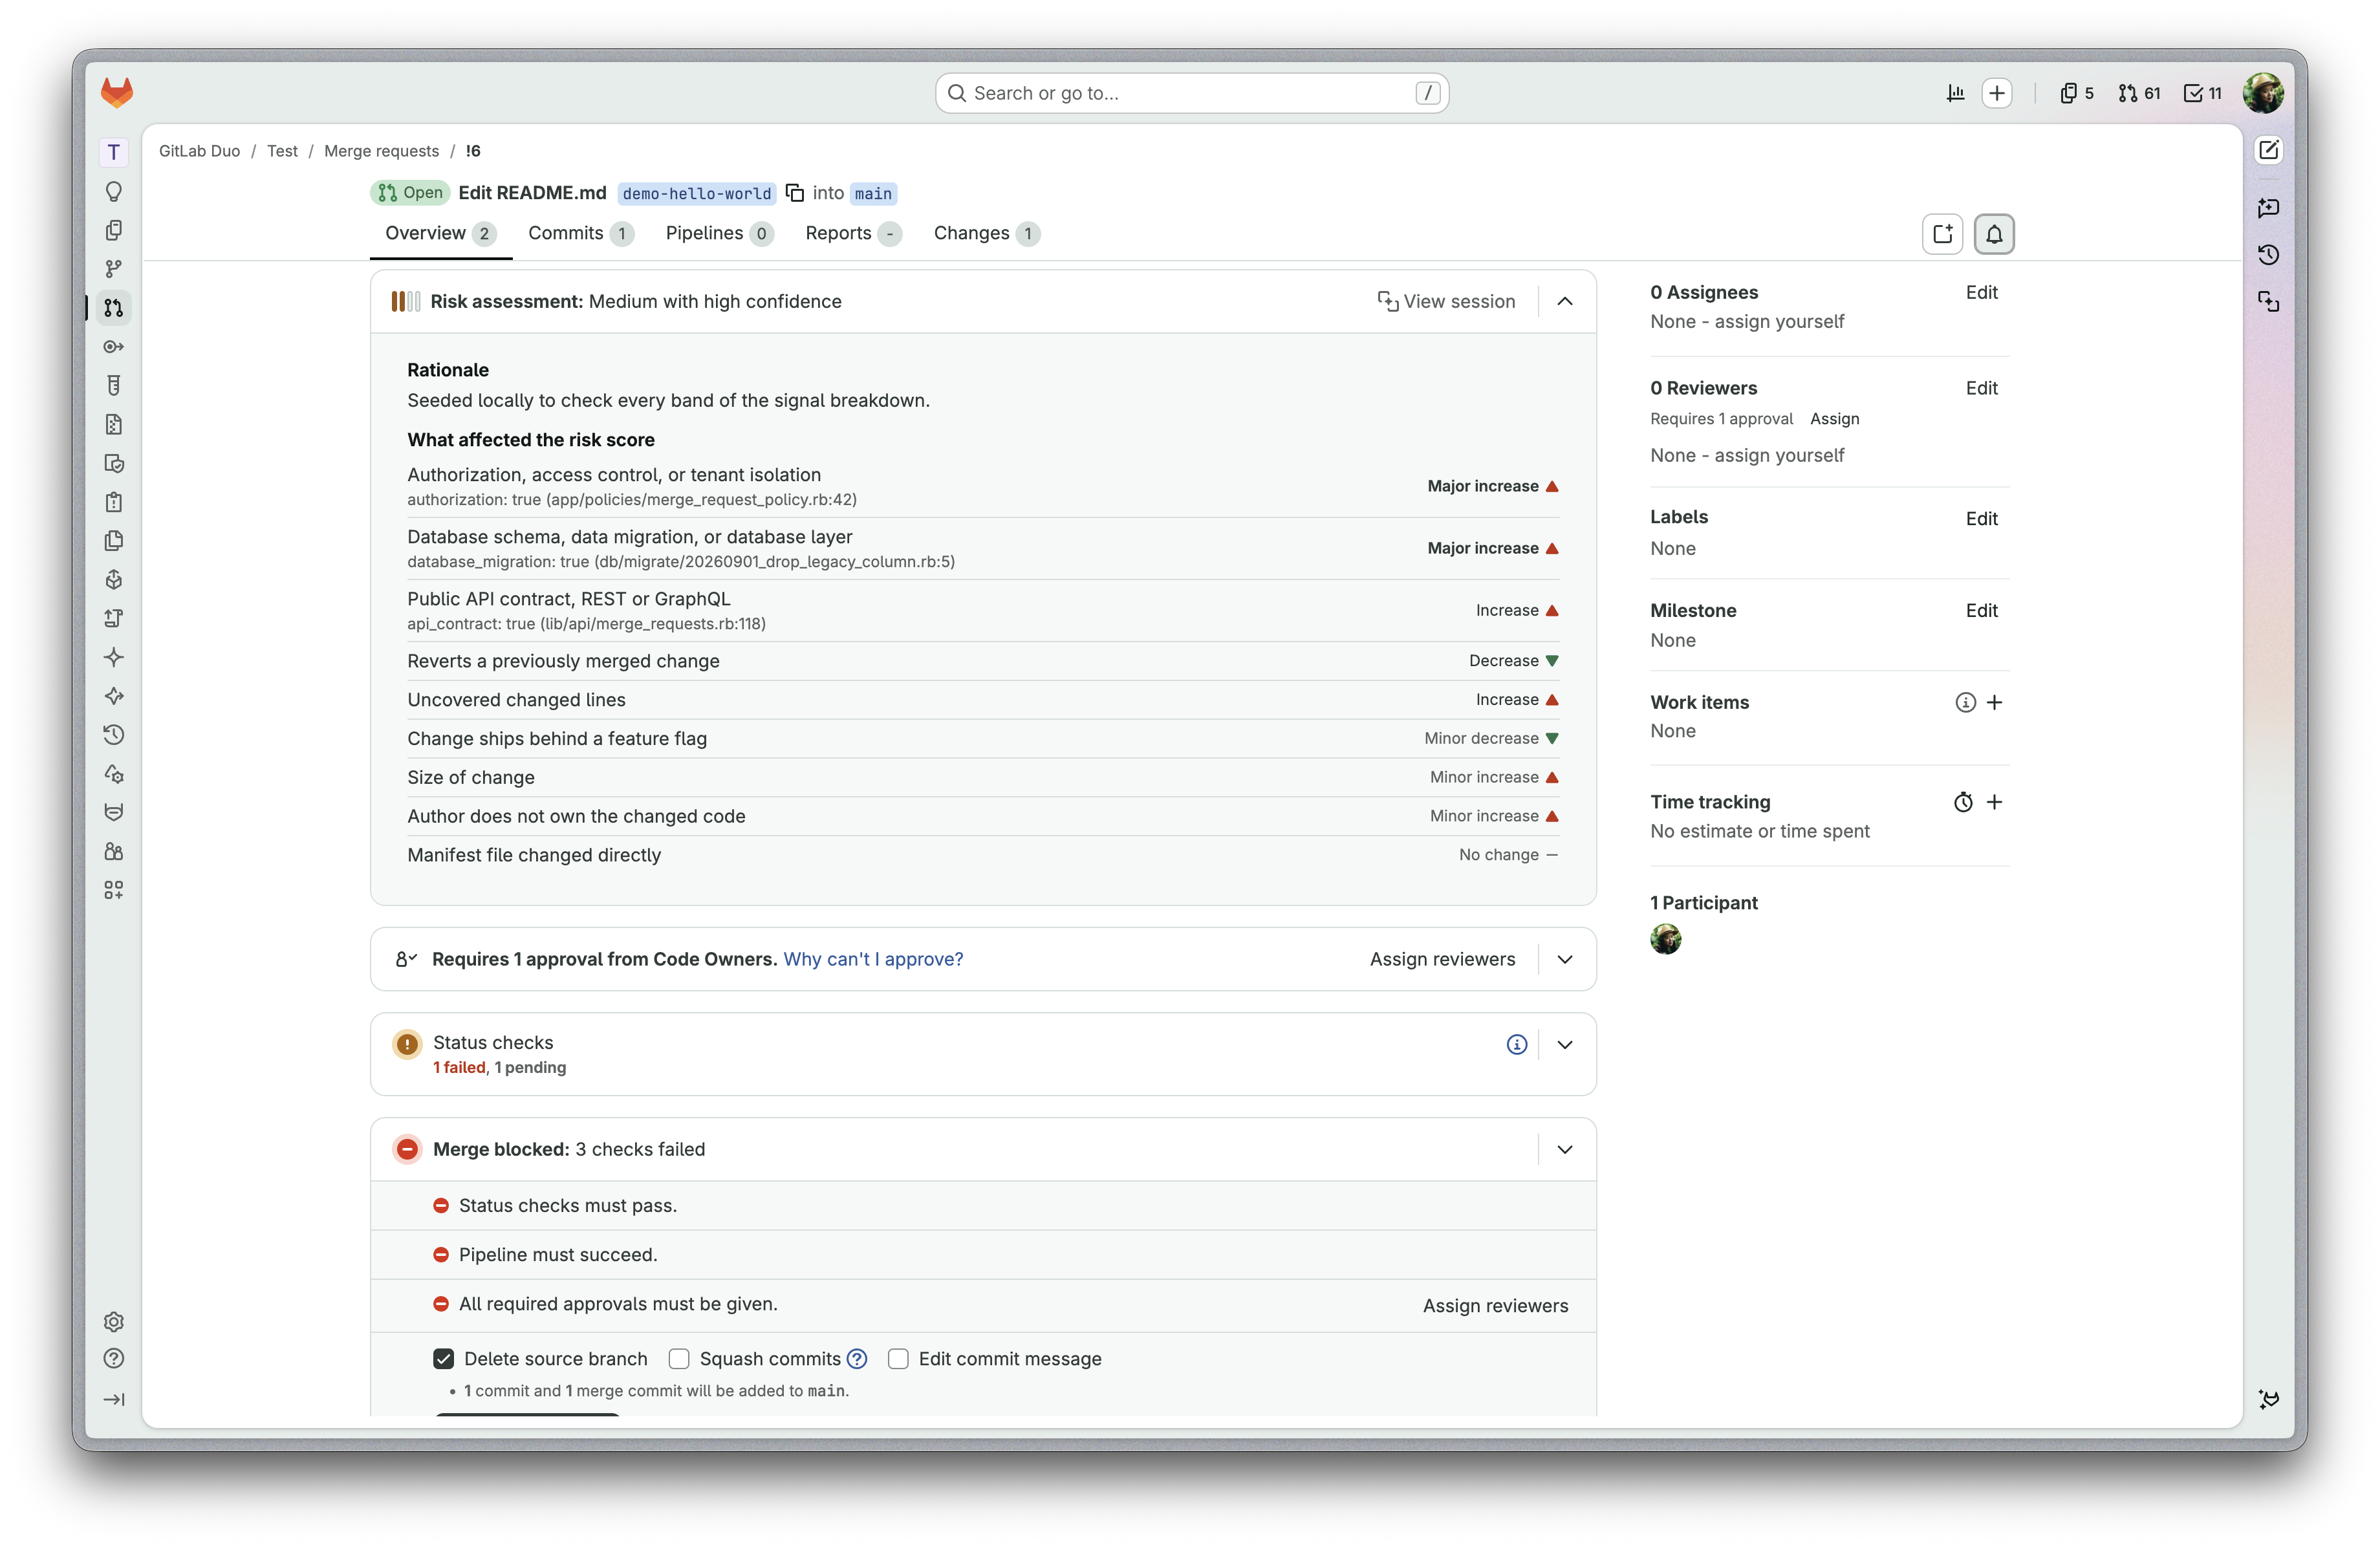Click the notifications bell button
Screen dimensions: 2380x1547
pos(1994,234)
